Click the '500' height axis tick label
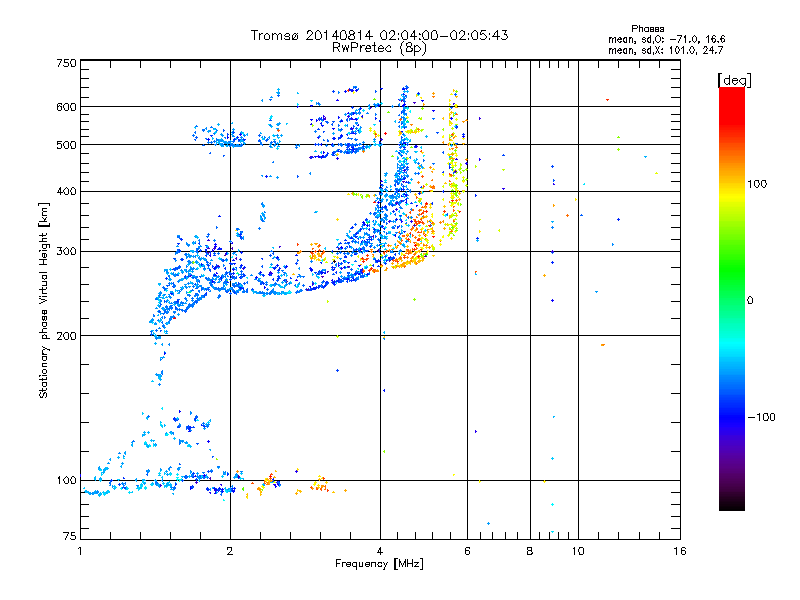Viewport: 800px width, 600px height. coord(66,145)
